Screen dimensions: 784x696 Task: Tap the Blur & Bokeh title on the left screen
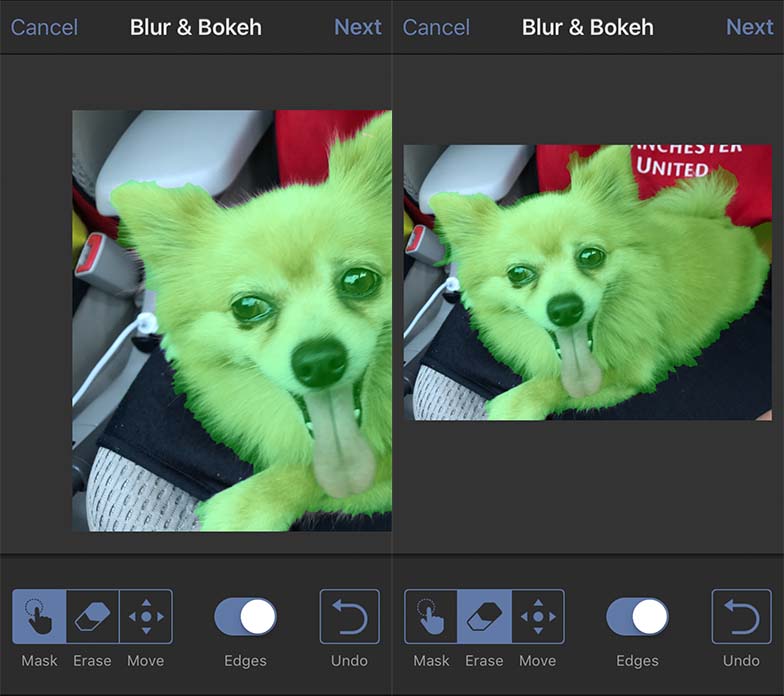click(196, 27)
